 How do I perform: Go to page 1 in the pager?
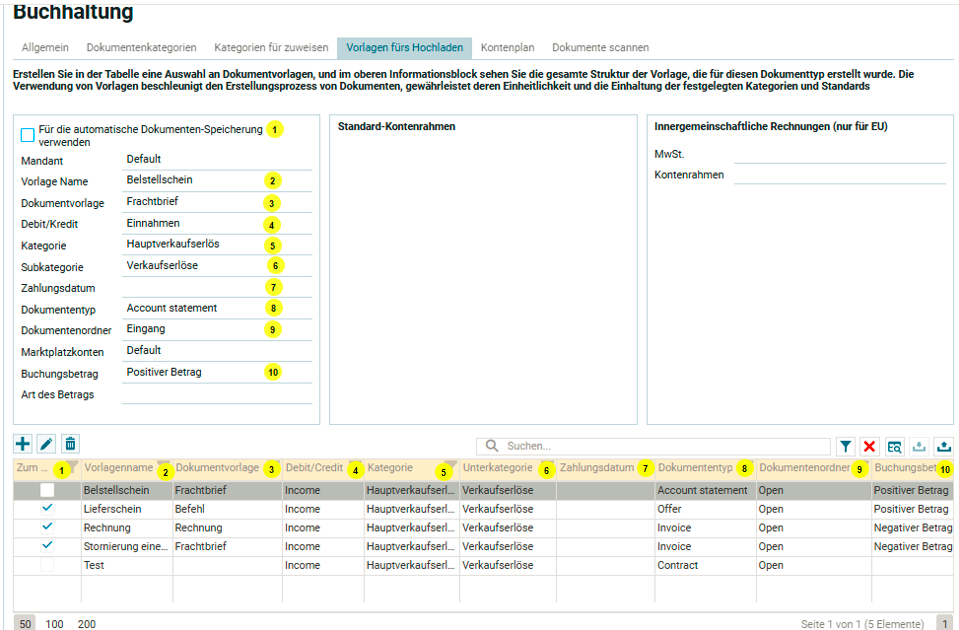[942, 623]
